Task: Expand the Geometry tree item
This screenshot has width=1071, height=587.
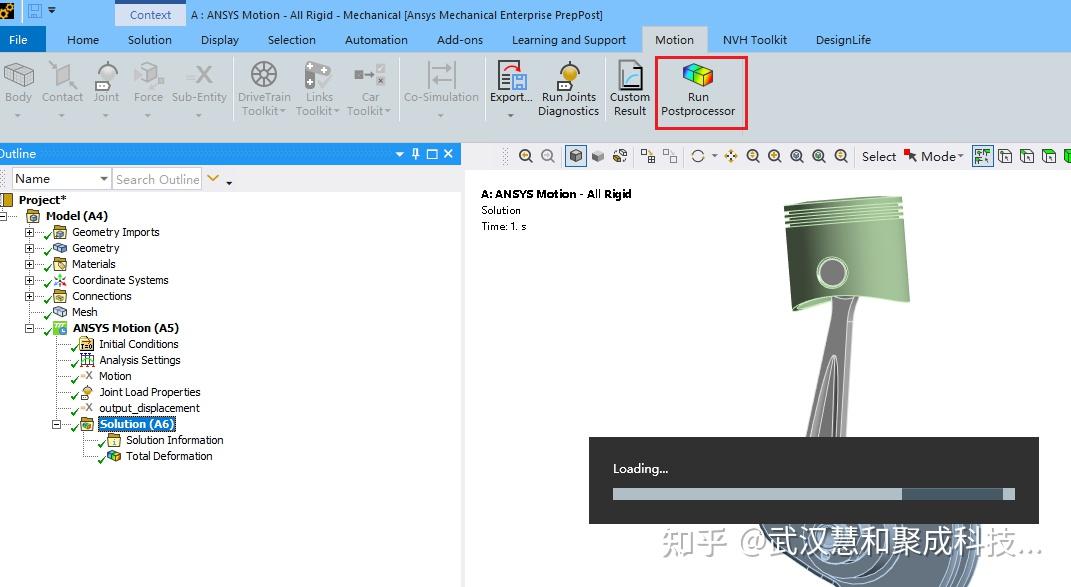Action: tap(32, 248)
